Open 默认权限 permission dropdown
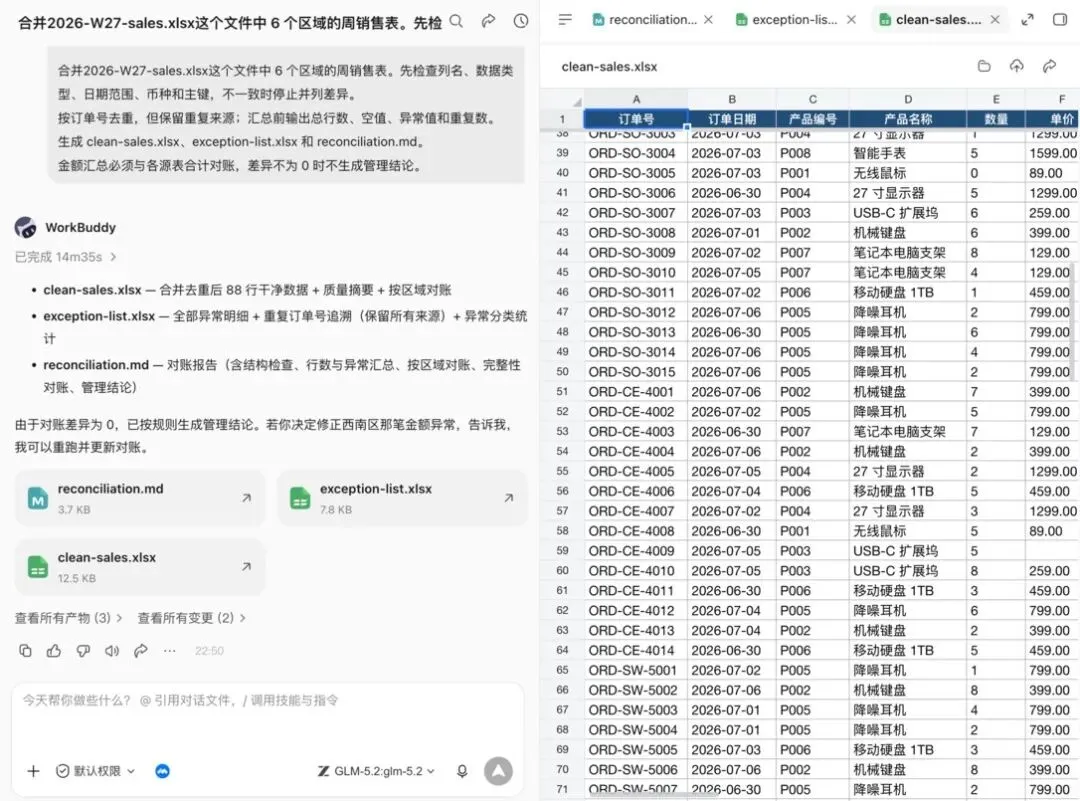1080x801 pixels. click(x=95, y=771)
